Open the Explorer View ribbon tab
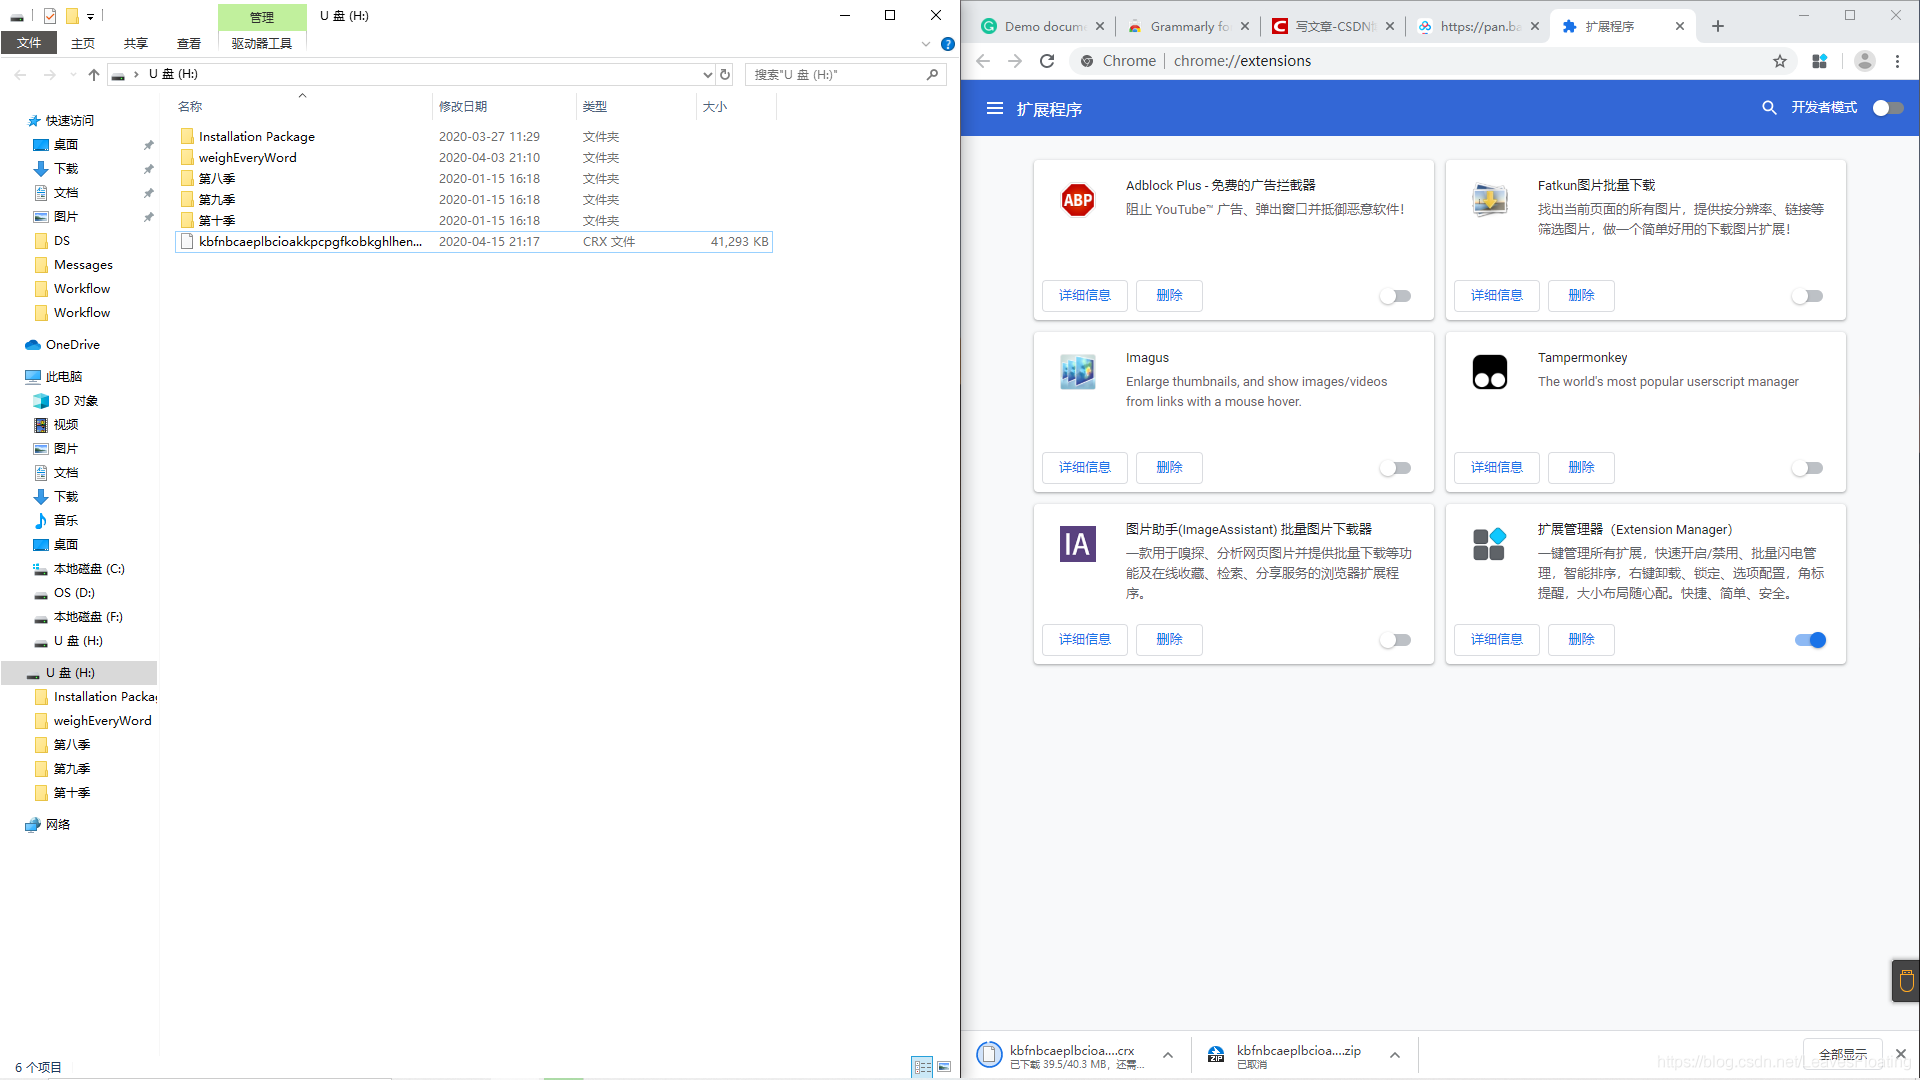Image resolution: width=1920 pixels, height=1080 pixels. tap(189, 43)
